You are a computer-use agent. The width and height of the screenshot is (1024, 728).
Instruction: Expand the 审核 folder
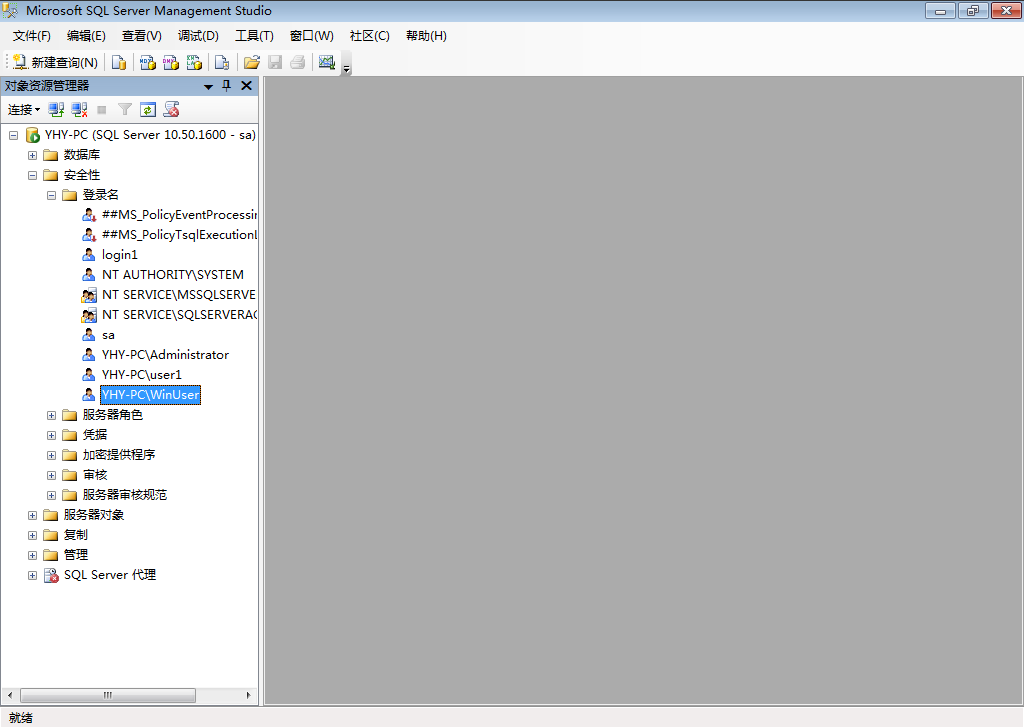(51, 475)
